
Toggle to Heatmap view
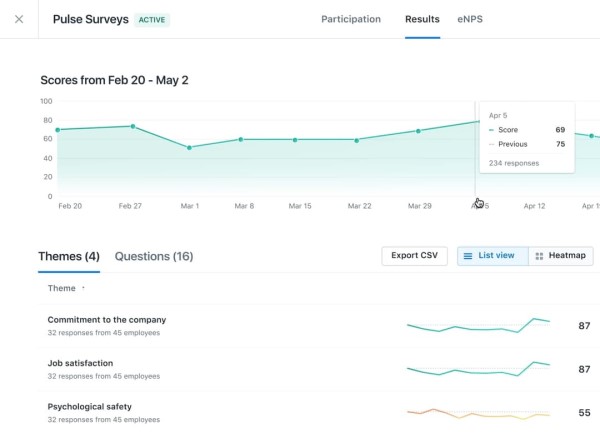(x=561, y=256)
